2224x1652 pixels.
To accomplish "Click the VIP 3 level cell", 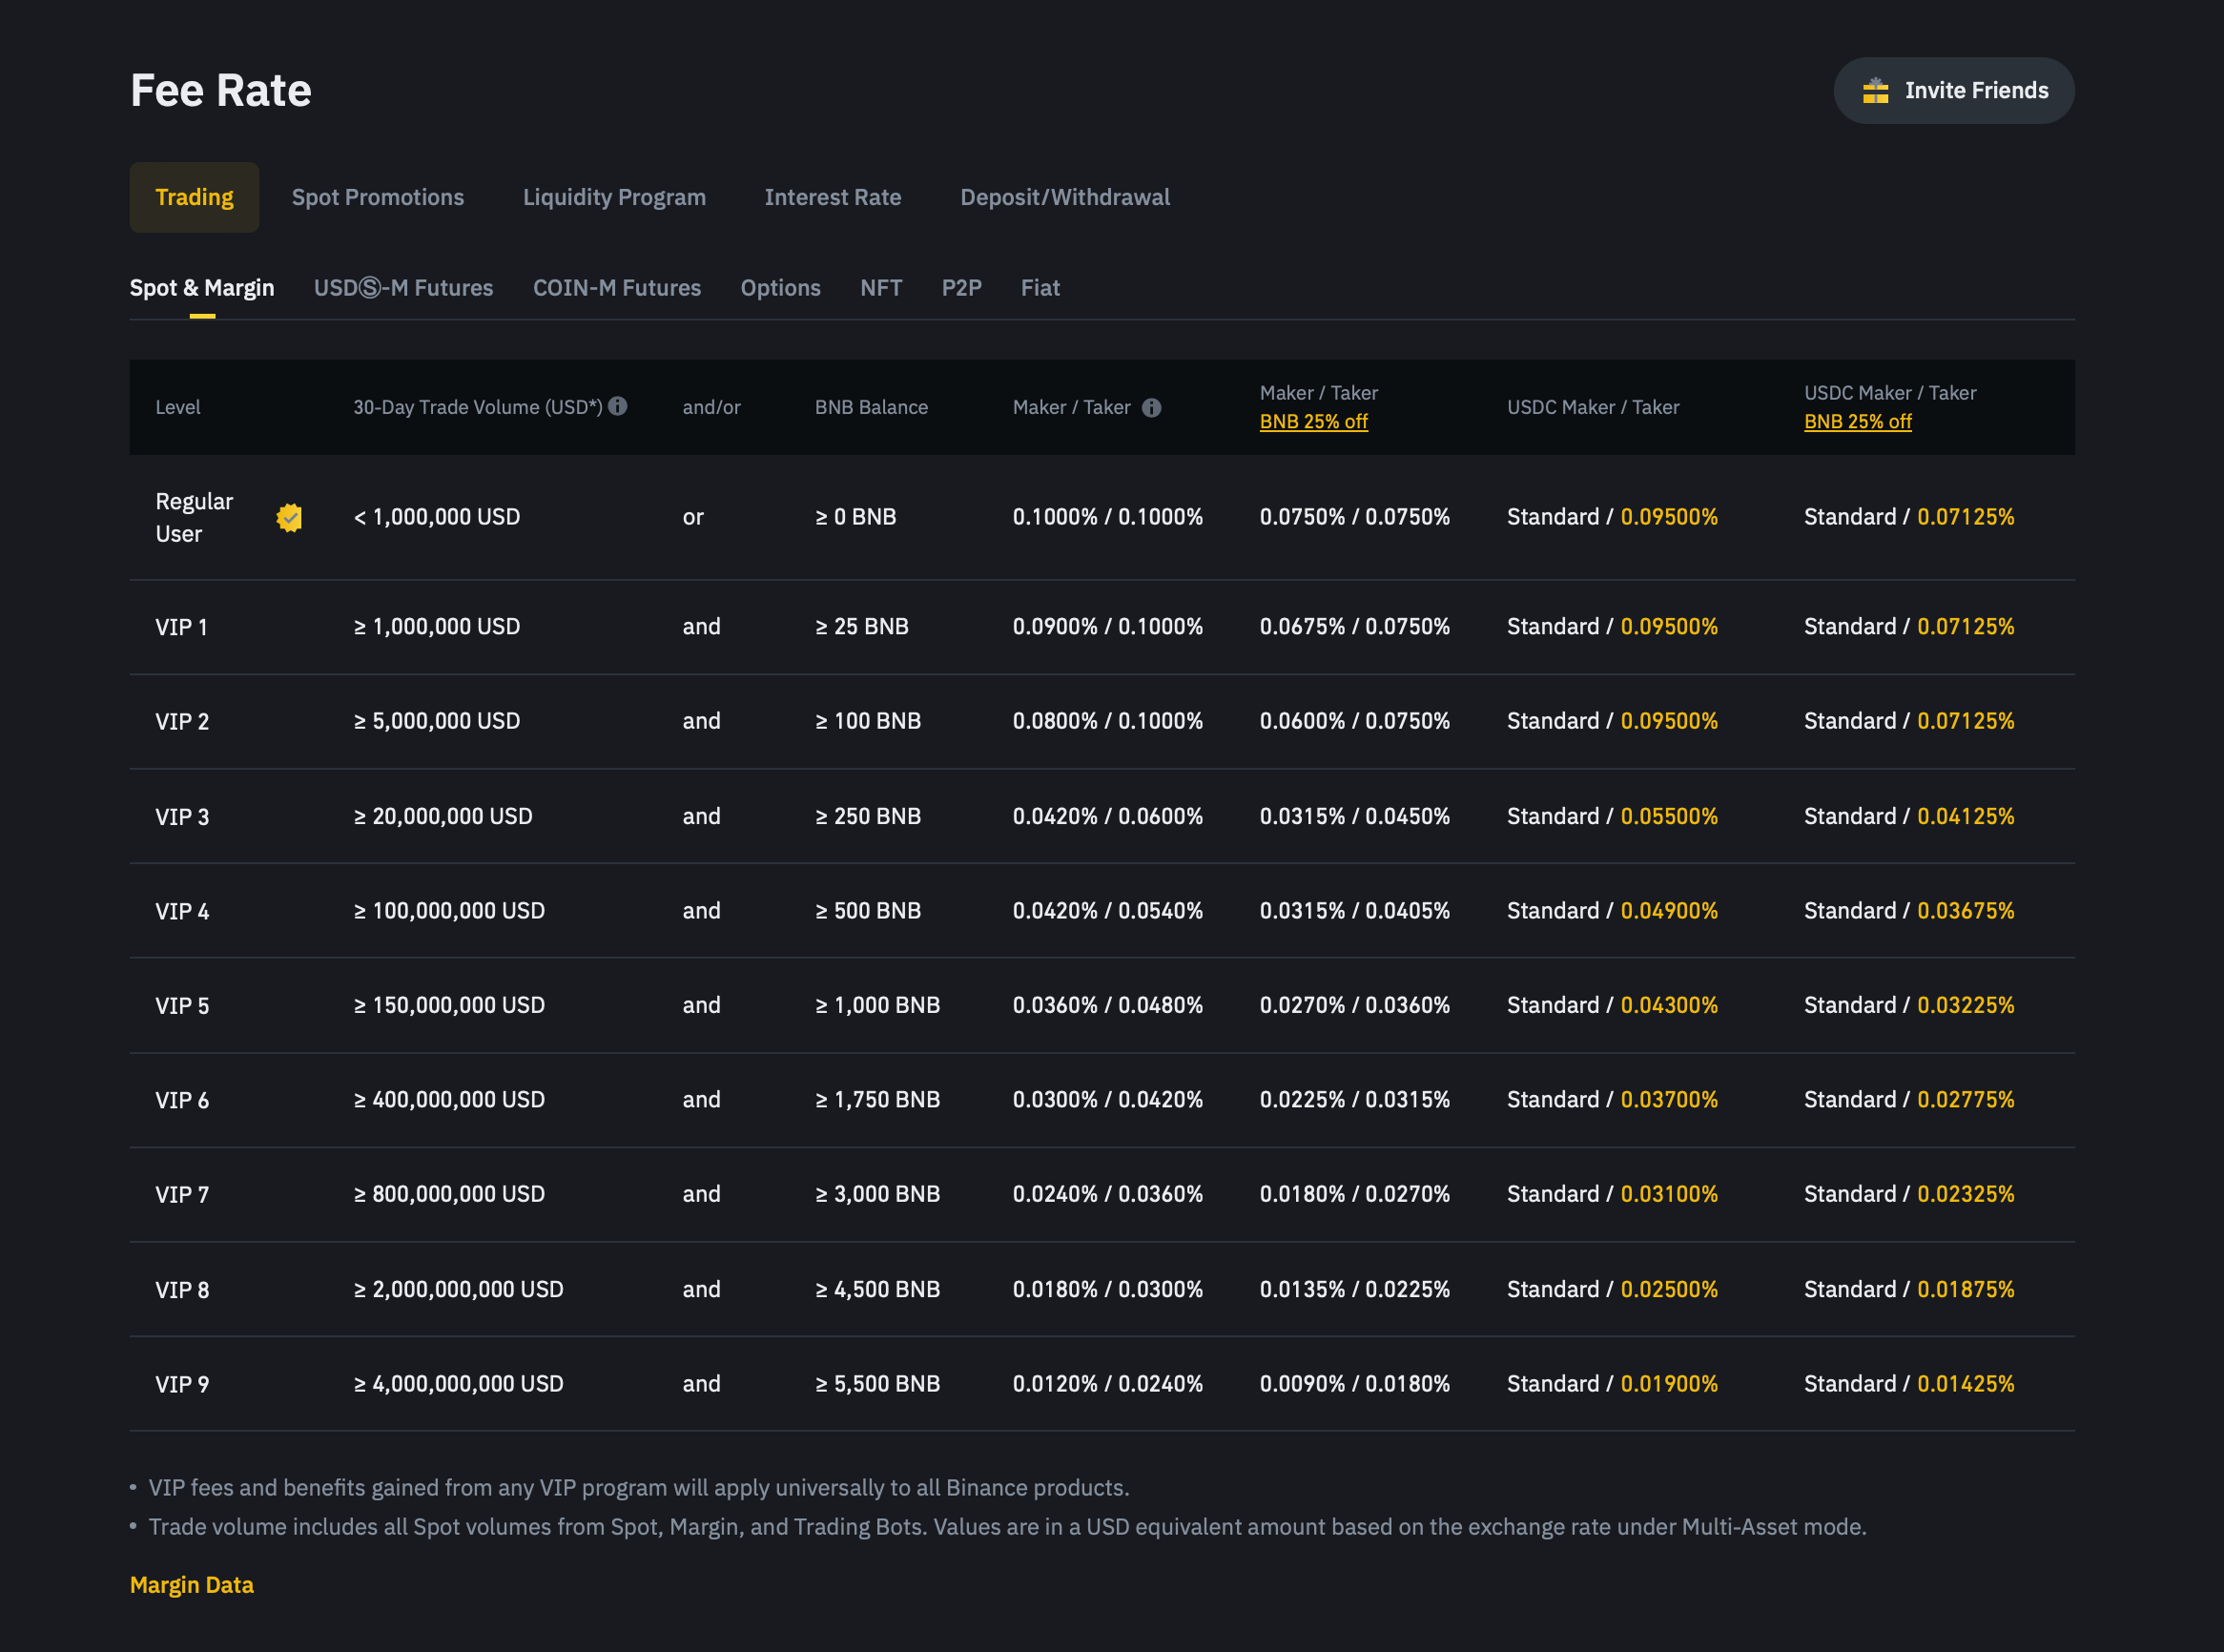I will 182,816.
